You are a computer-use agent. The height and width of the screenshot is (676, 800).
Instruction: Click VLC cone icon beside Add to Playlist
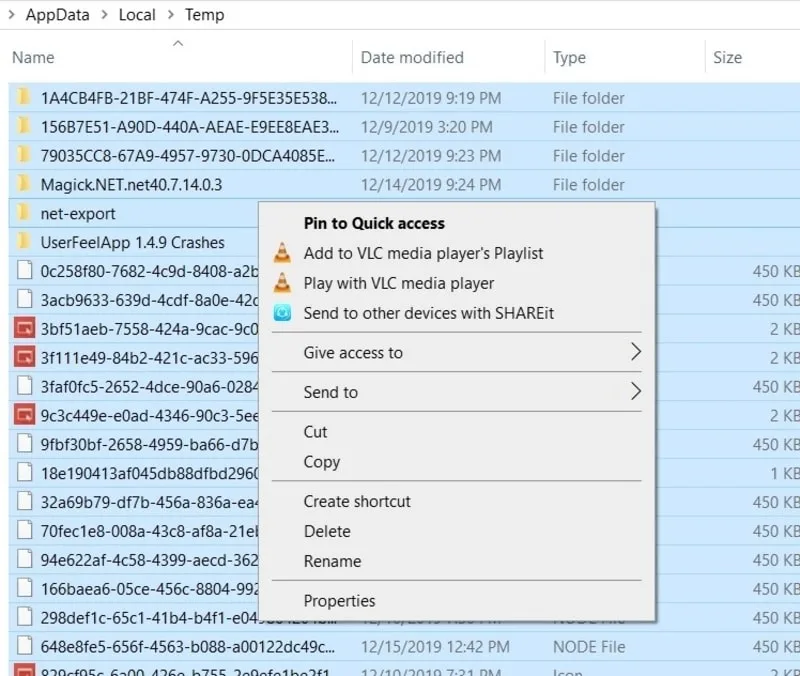pos(282,253)
